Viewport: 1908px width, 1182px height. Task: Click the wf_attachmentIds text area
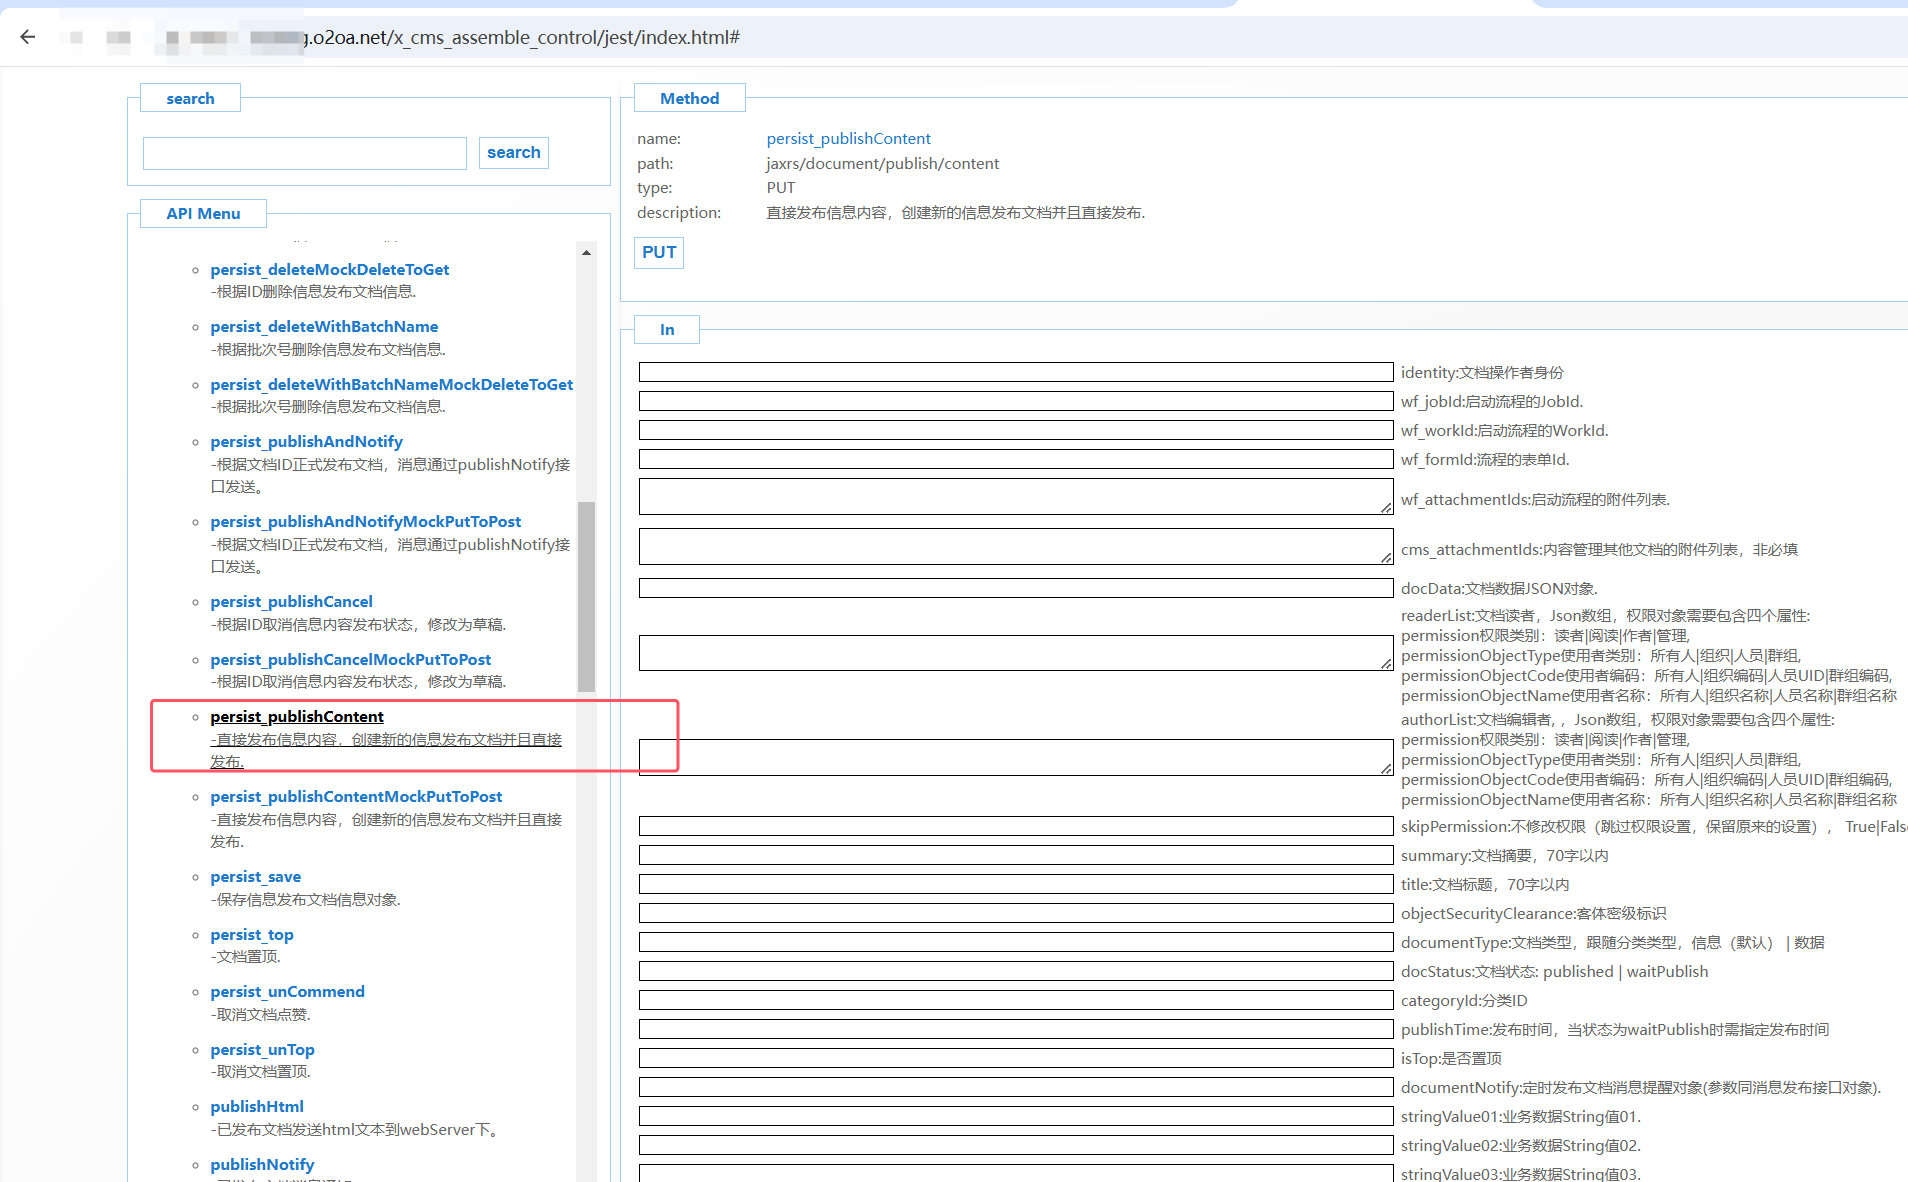(1015, 497)
